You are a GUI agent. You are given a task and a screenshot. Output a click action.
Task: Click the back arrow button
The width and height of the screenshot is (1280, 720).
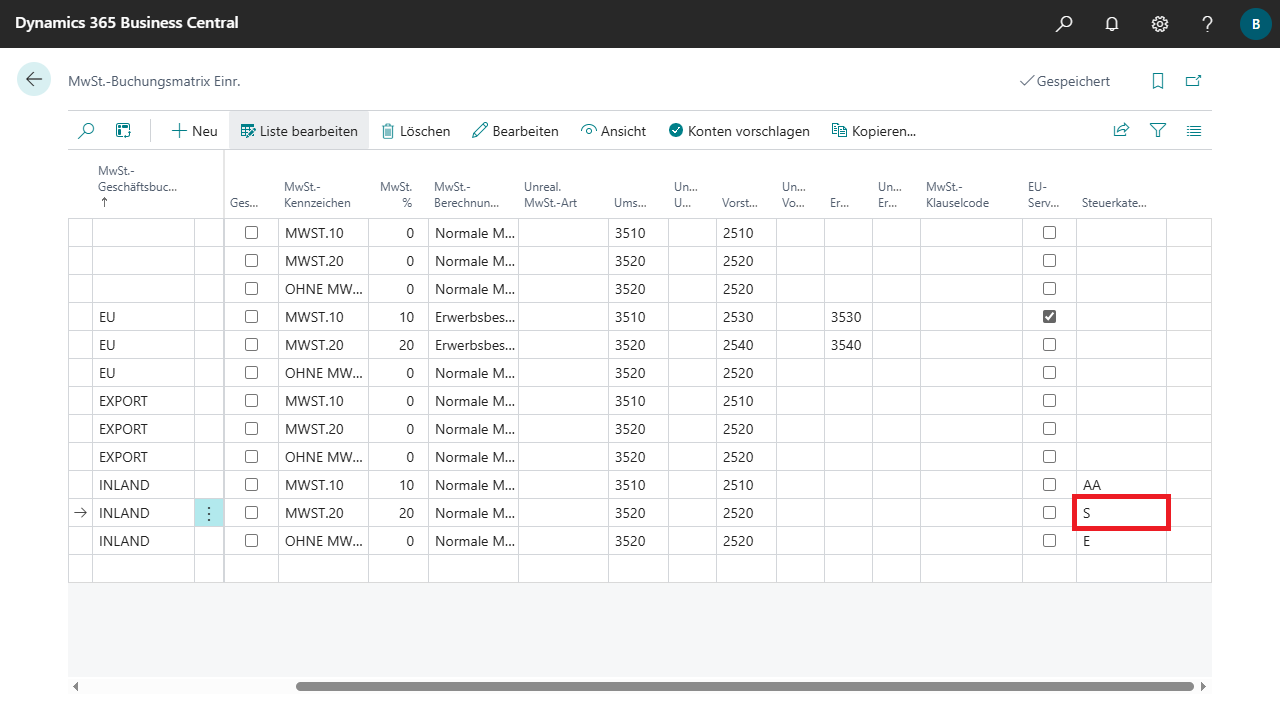(x=34, y=80)
